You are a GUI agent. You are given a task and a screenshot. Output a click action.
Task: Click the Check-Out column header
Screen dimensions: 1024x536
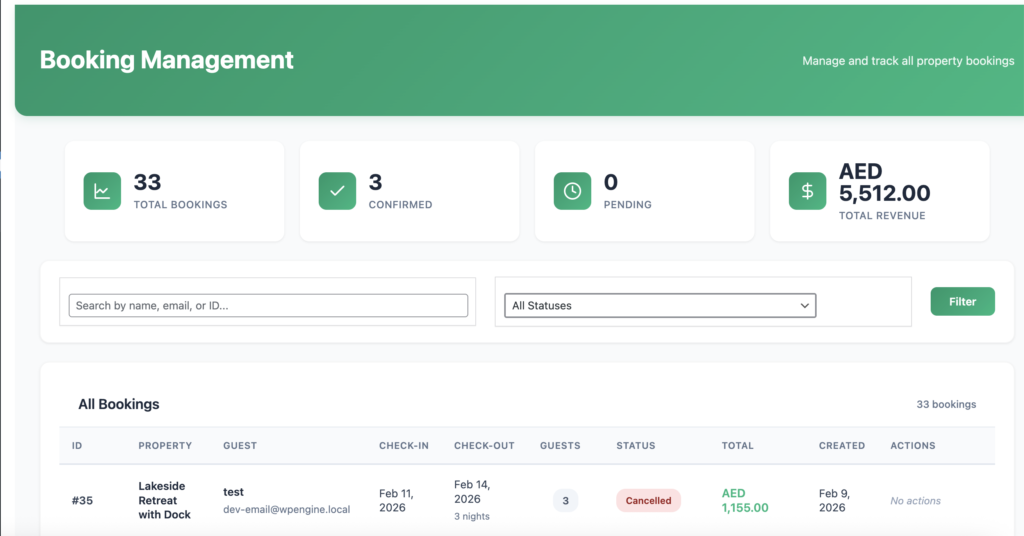(484, 446)
